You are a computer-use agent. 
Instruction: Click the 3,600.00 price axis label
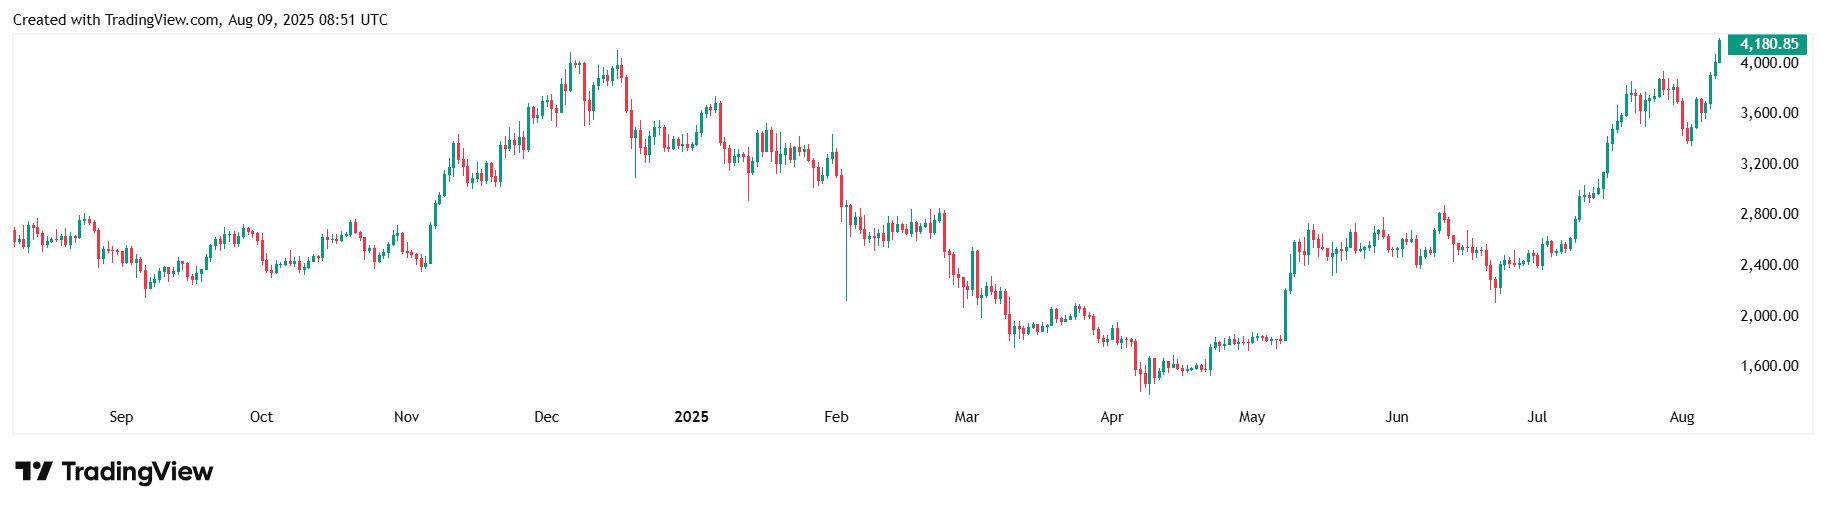tap(1769, 113)
